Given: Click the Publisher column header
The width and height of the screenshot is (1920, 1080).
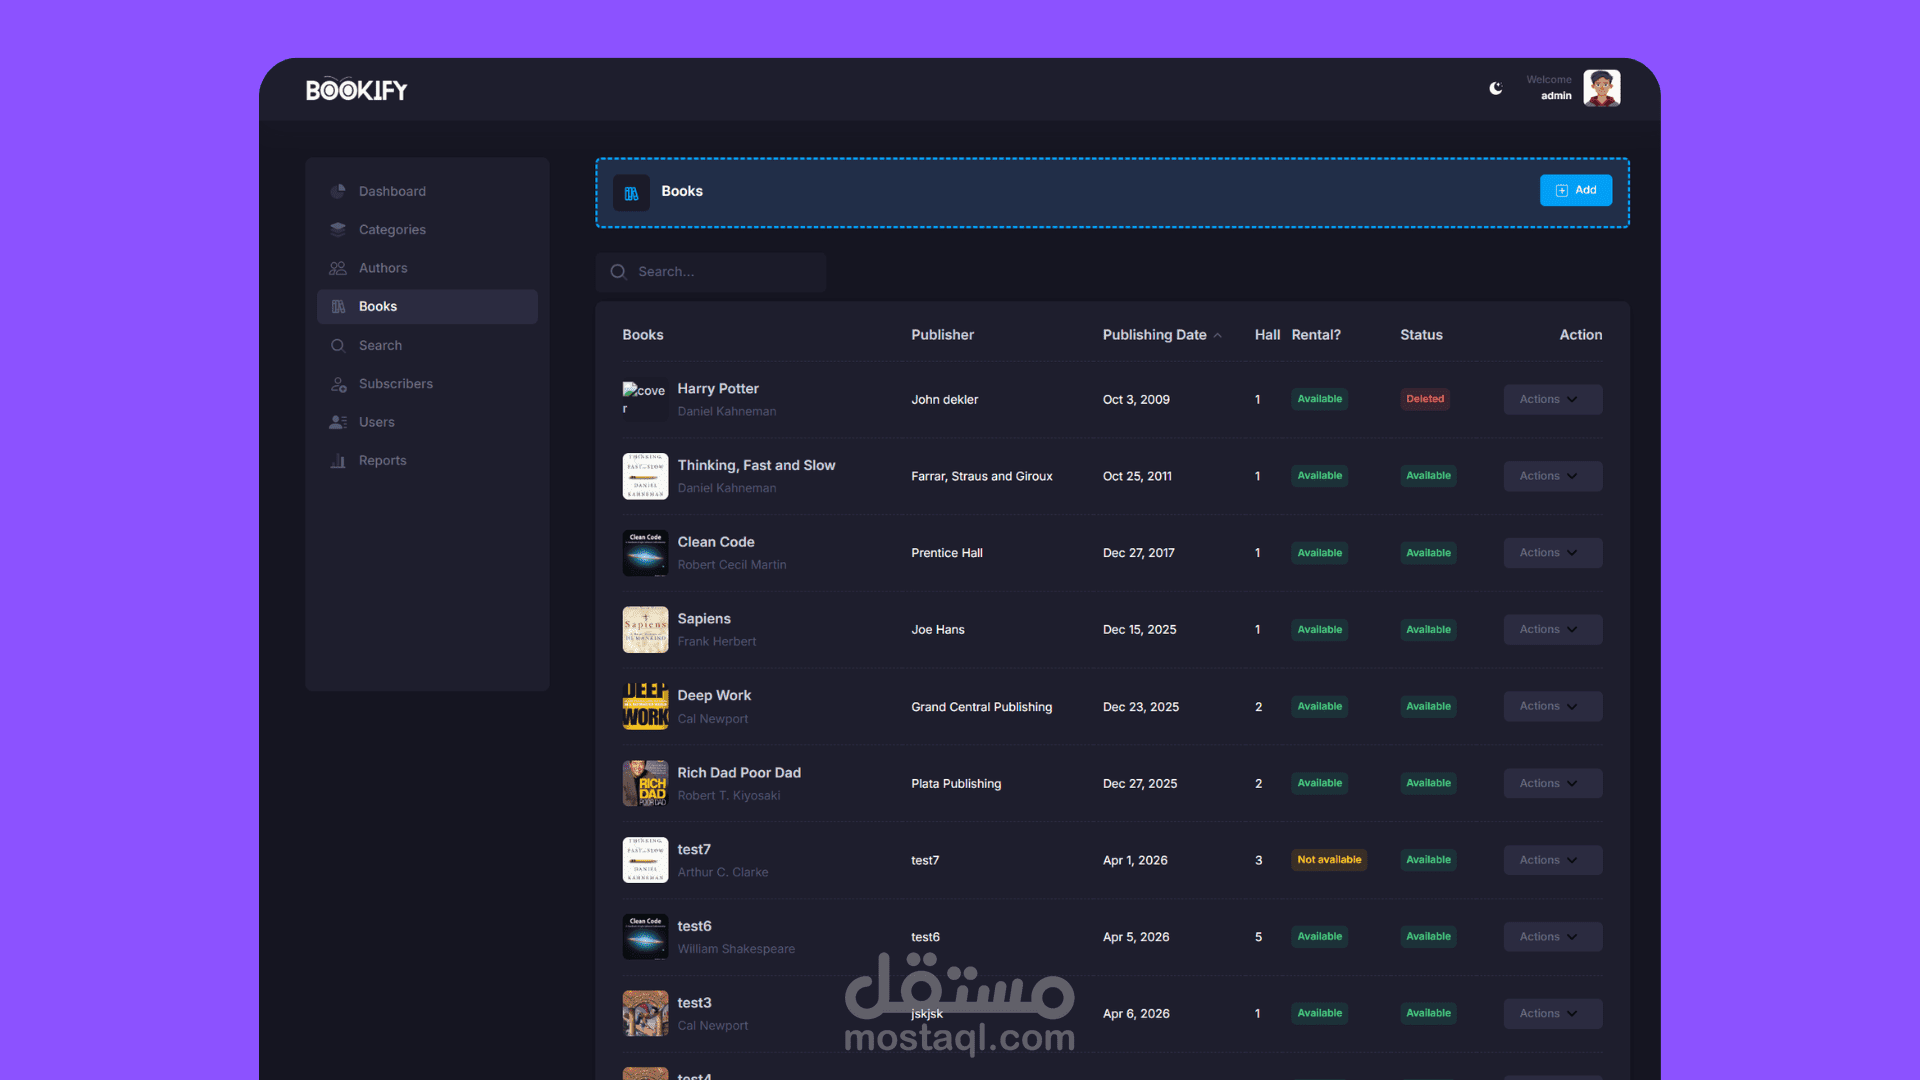Looking at the screenshot, I should tap(942, 335).
